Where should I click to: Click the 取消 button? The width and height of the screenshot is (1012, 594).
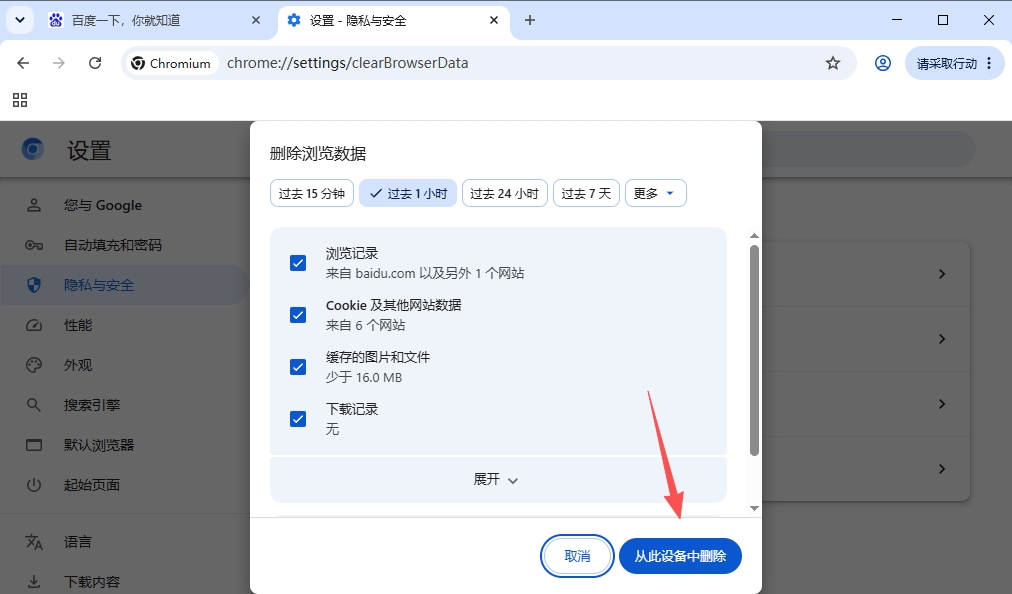tap(577, 556)
